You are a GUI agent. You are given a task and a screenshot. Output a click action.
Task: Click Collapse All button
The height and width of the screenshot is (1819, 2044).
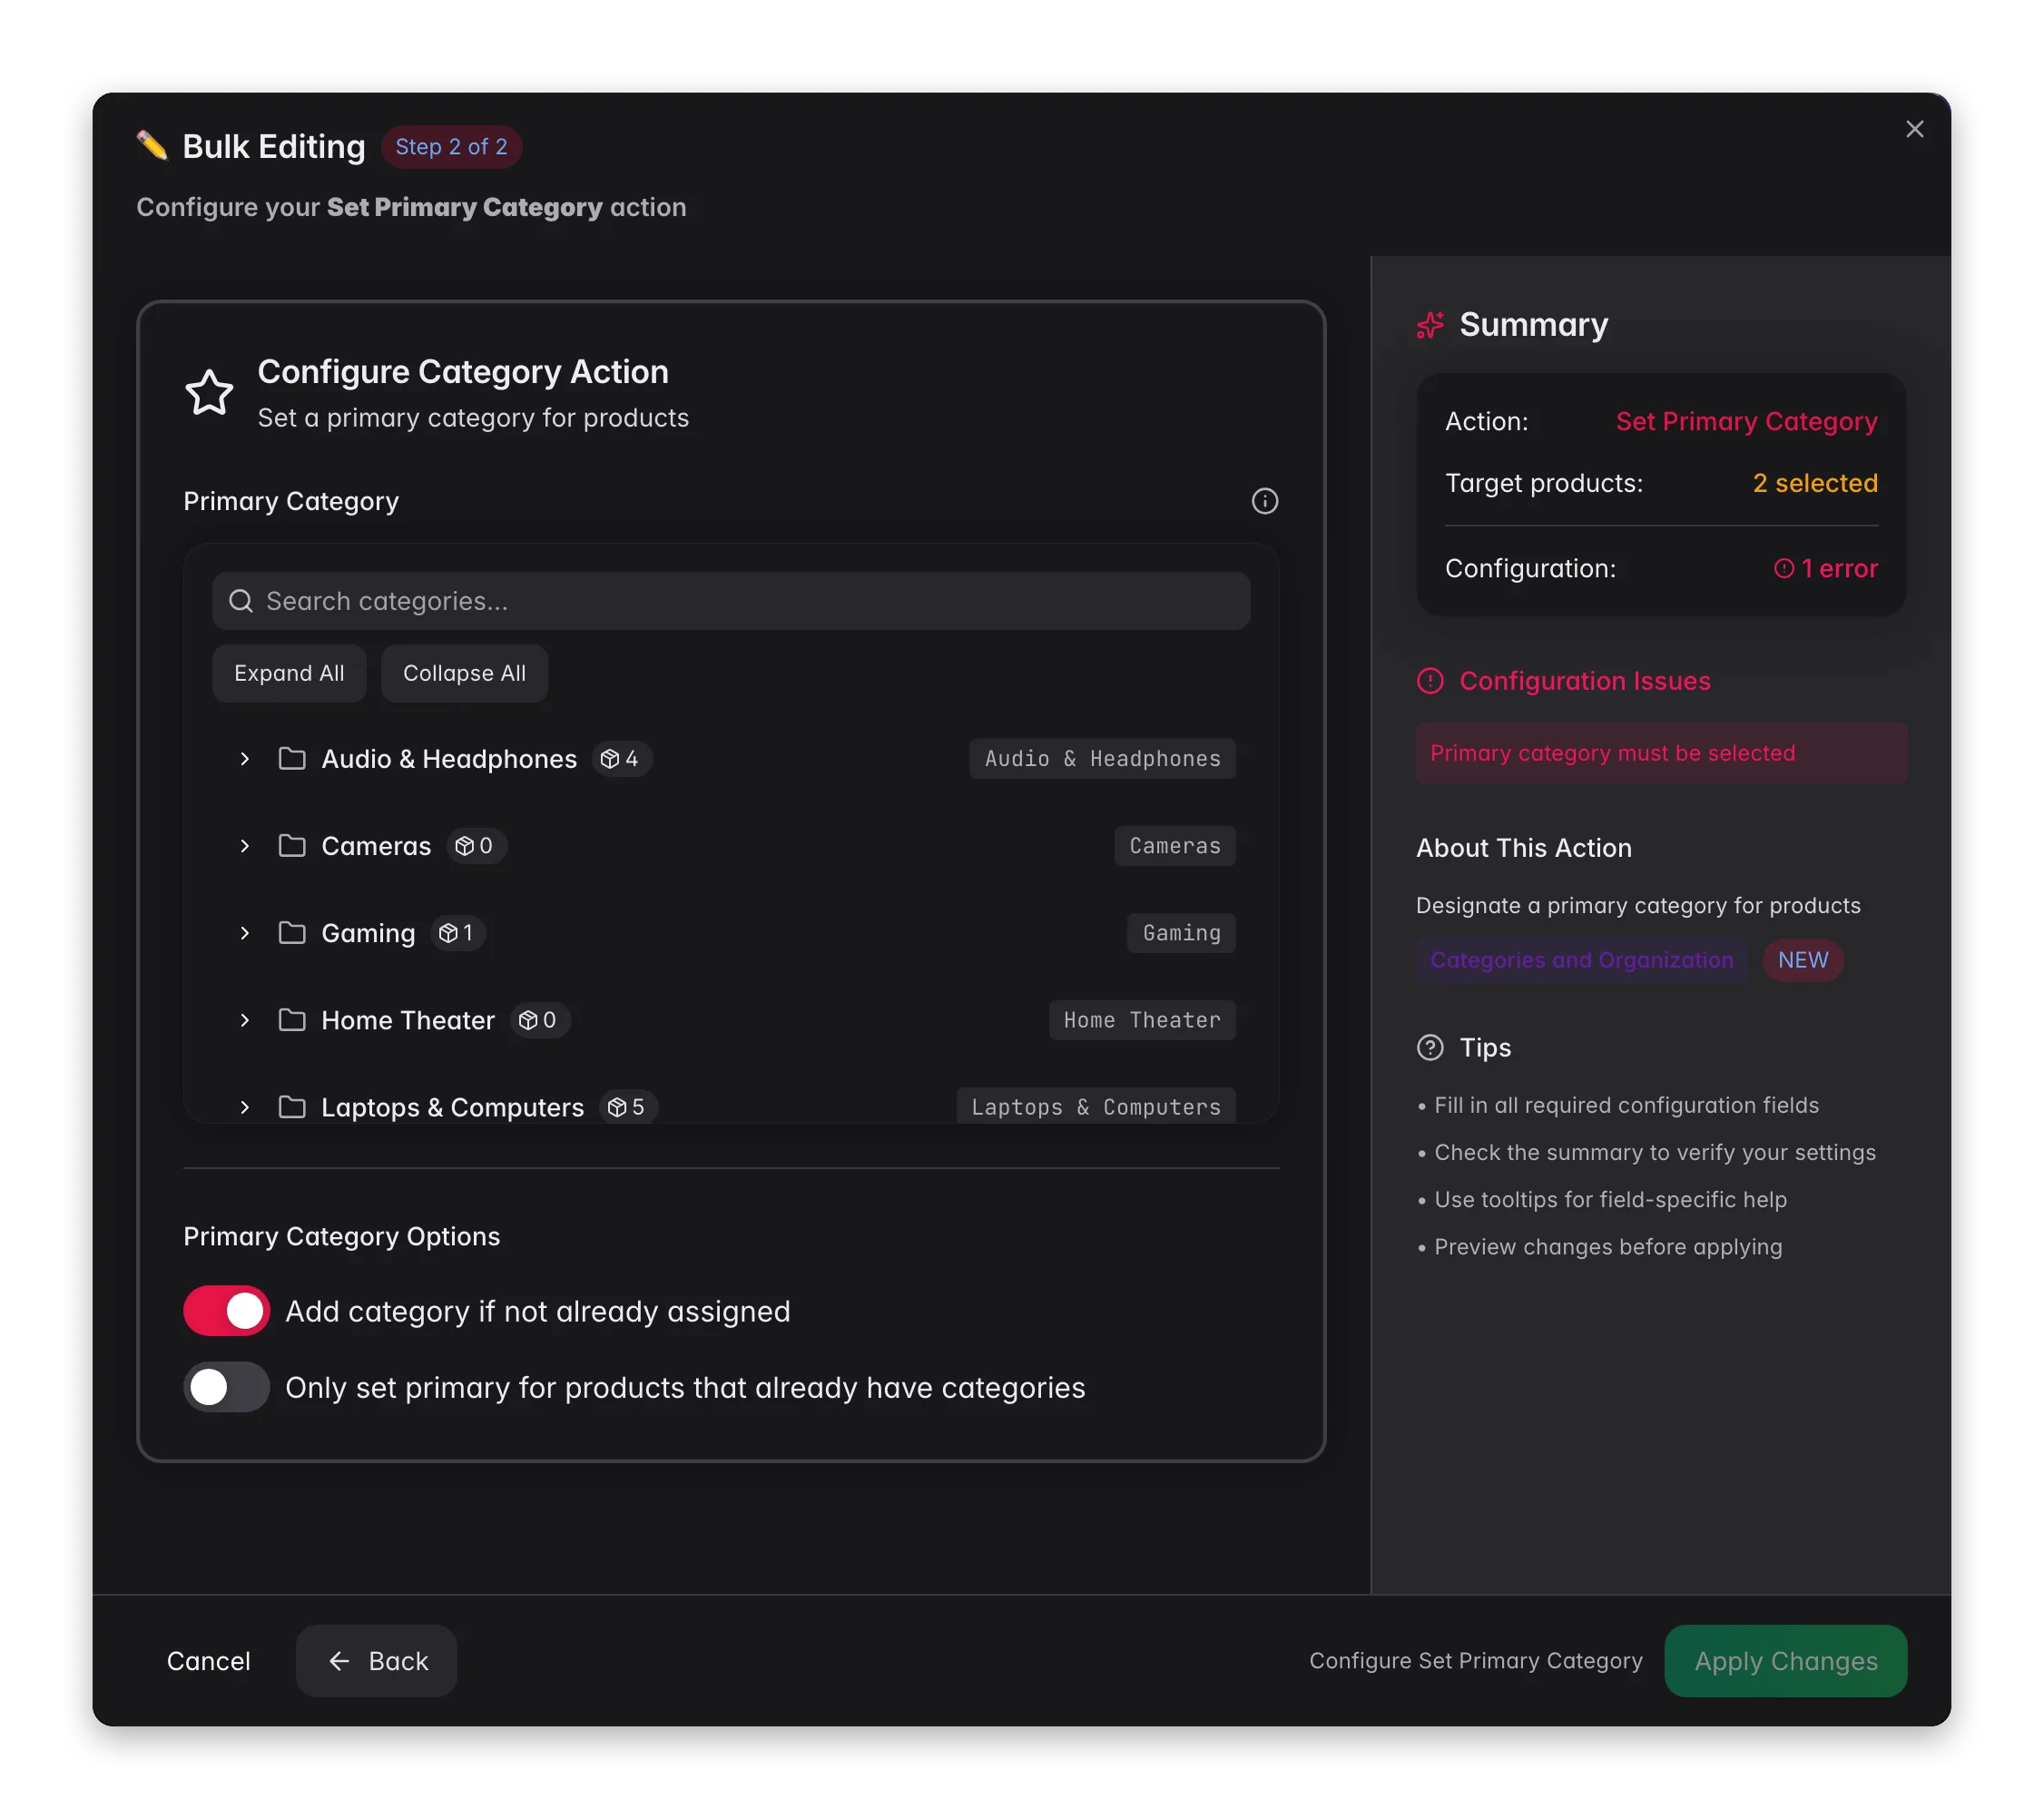coord(464,673)
